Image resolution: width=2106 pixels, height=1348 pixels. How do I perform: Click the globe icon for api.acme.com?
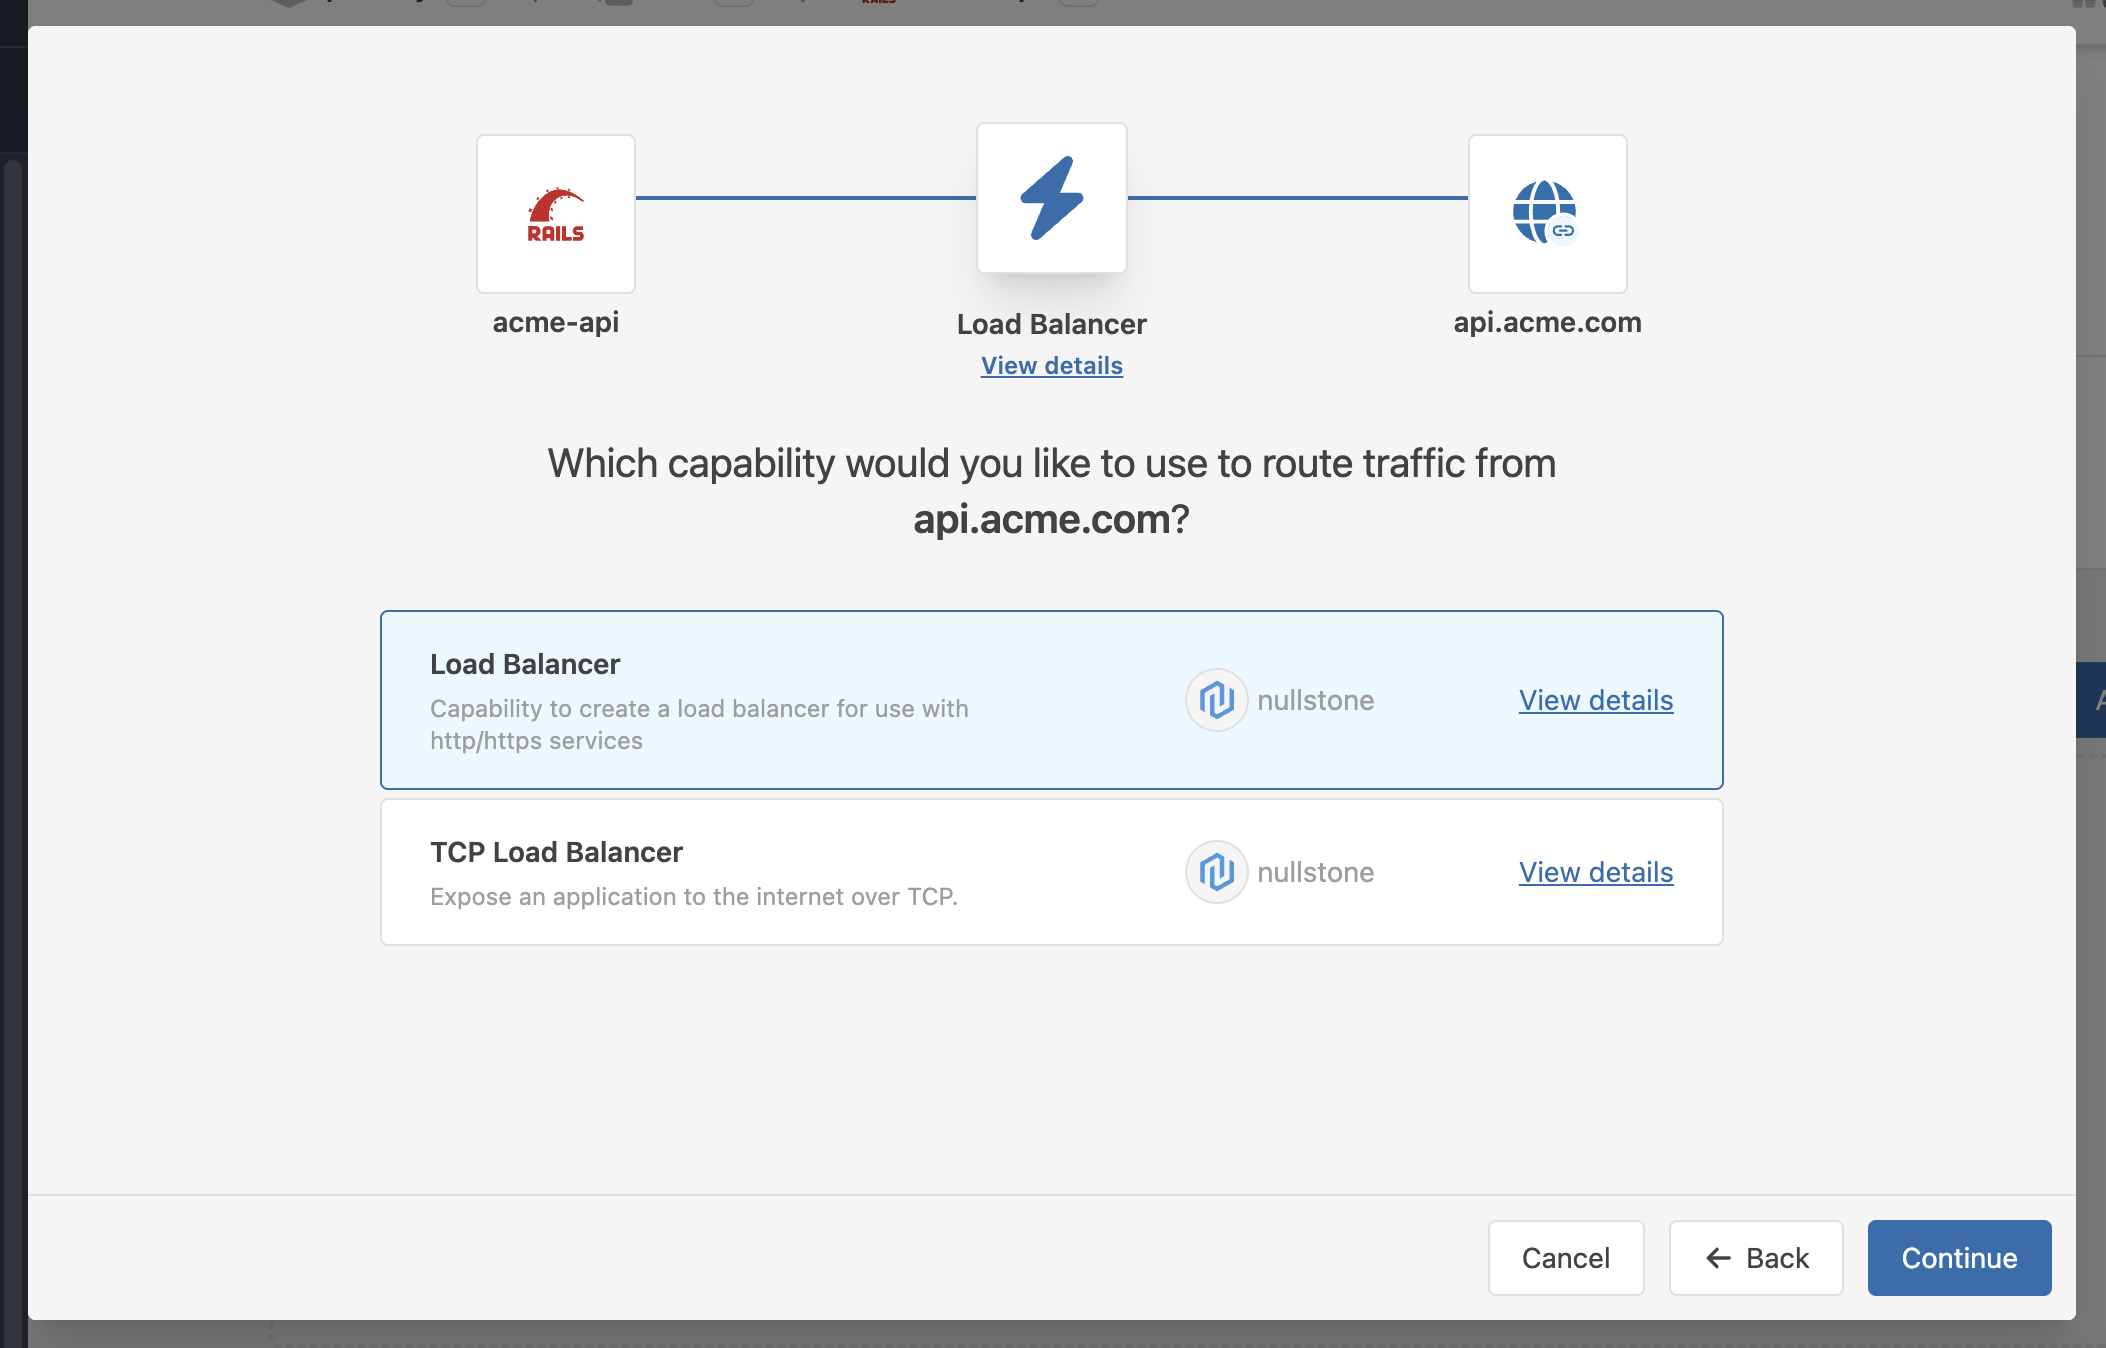1546,212
